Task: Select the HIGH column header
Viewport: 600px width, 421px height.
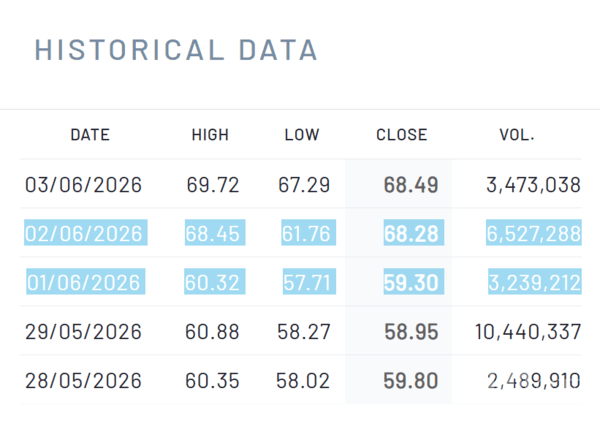Action: 210,135
